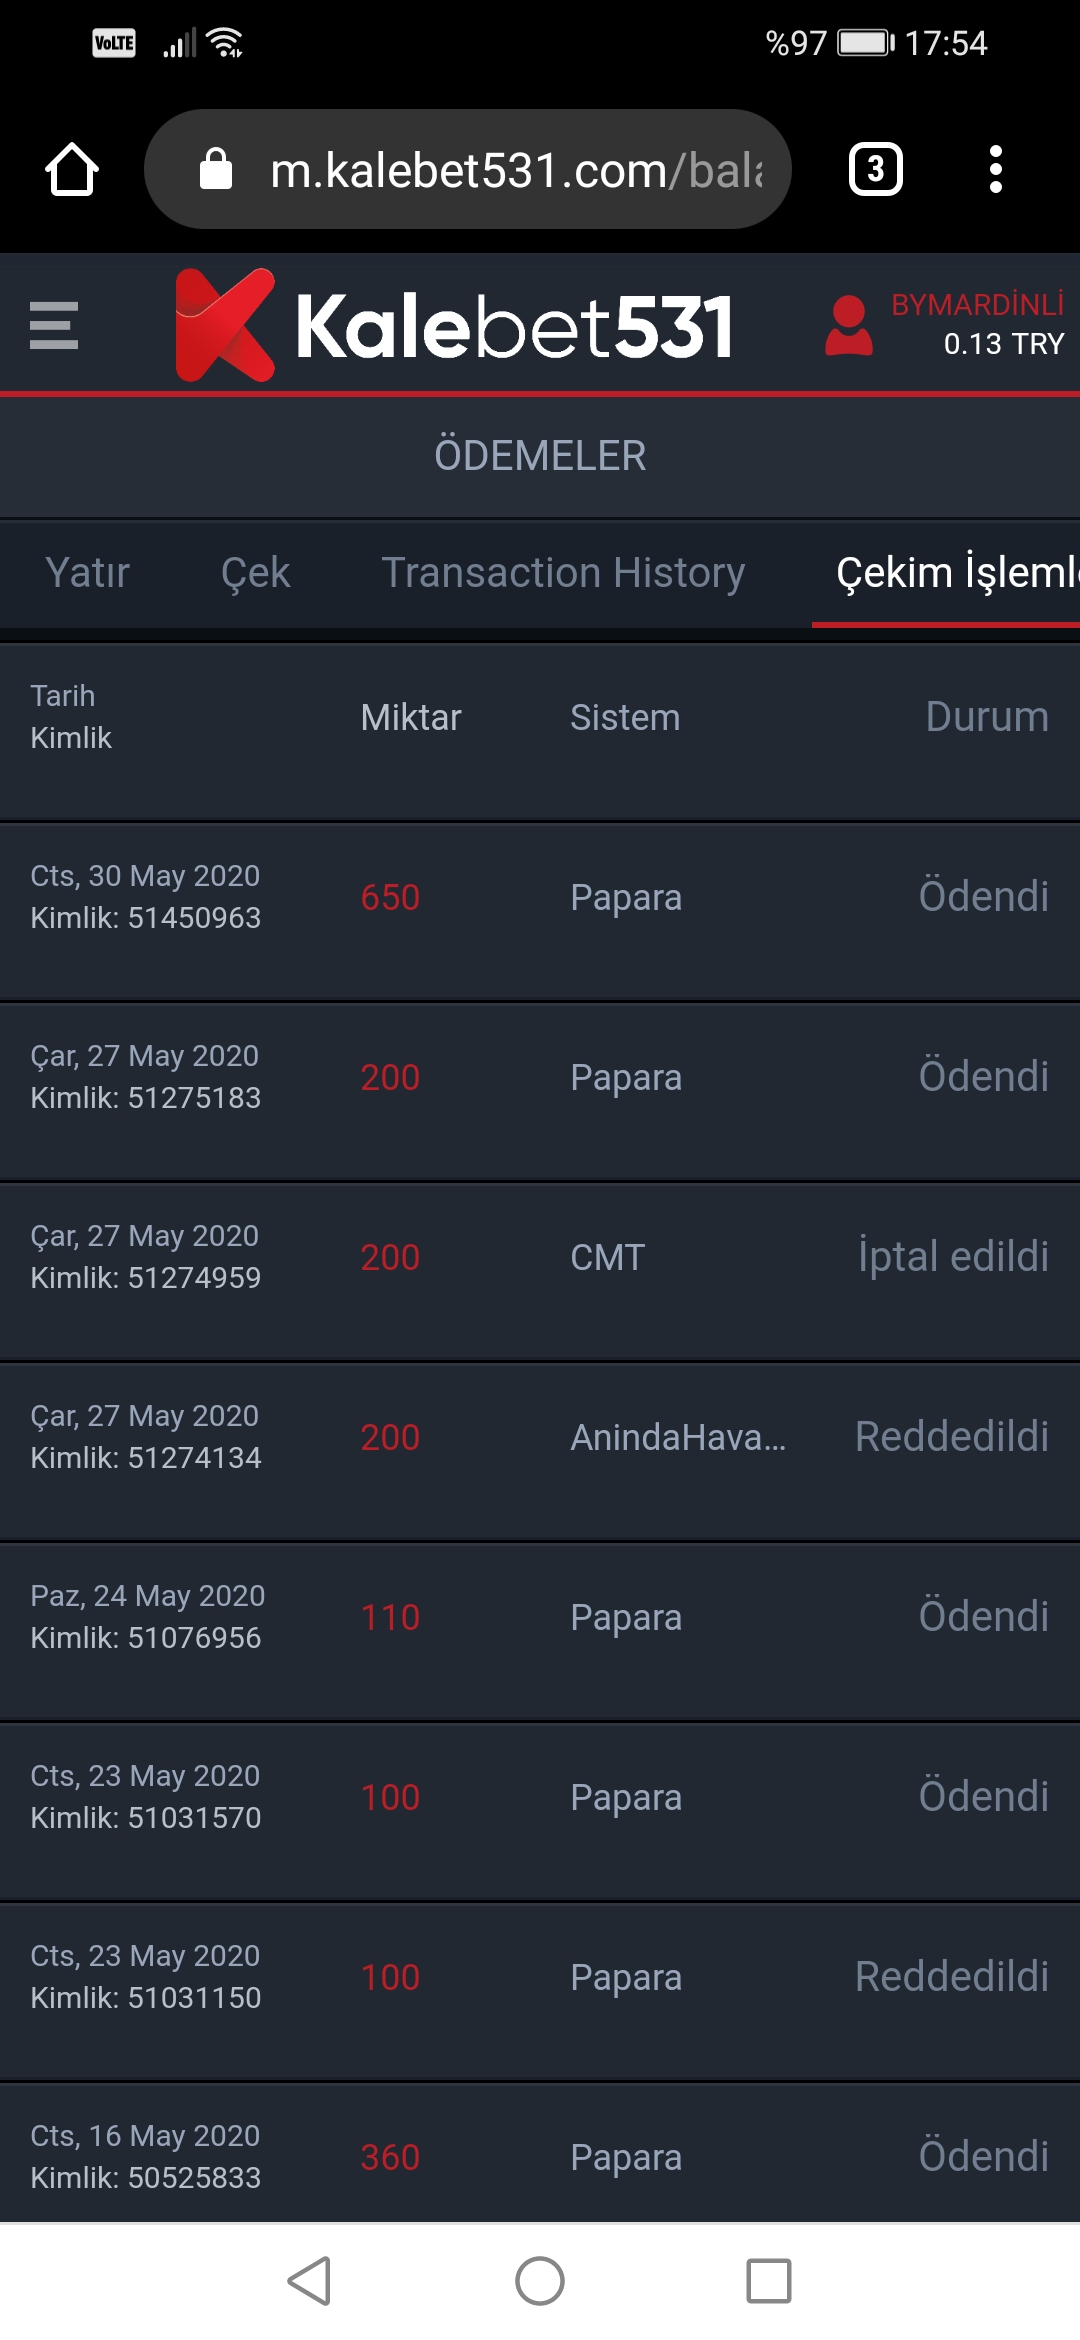The image size is (1080, 2340).
Task: Tap the 0.13 TRY account balance
Action: pyautogui.click(x=1003, y=344)
